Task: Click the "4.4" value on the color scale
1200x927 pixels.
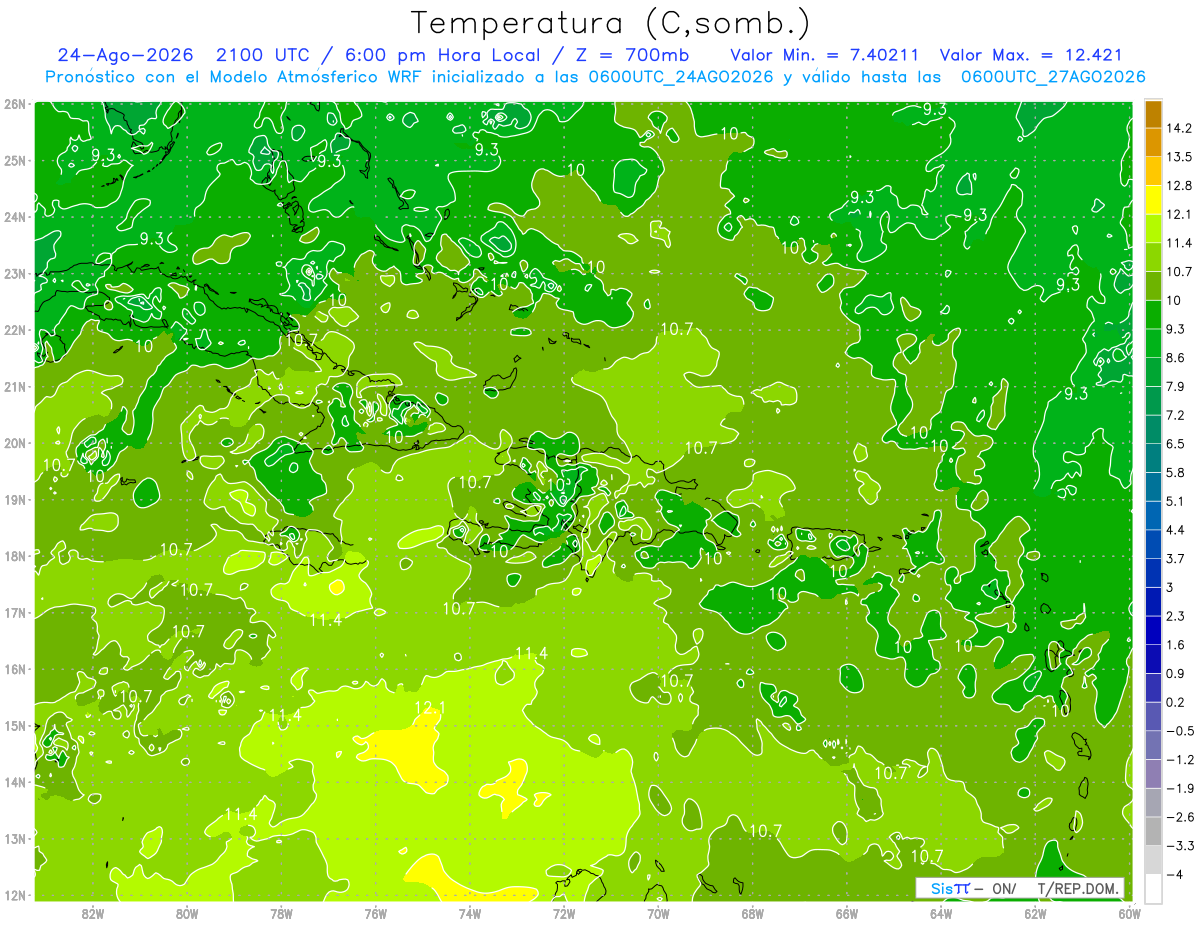Action: 1175,530
